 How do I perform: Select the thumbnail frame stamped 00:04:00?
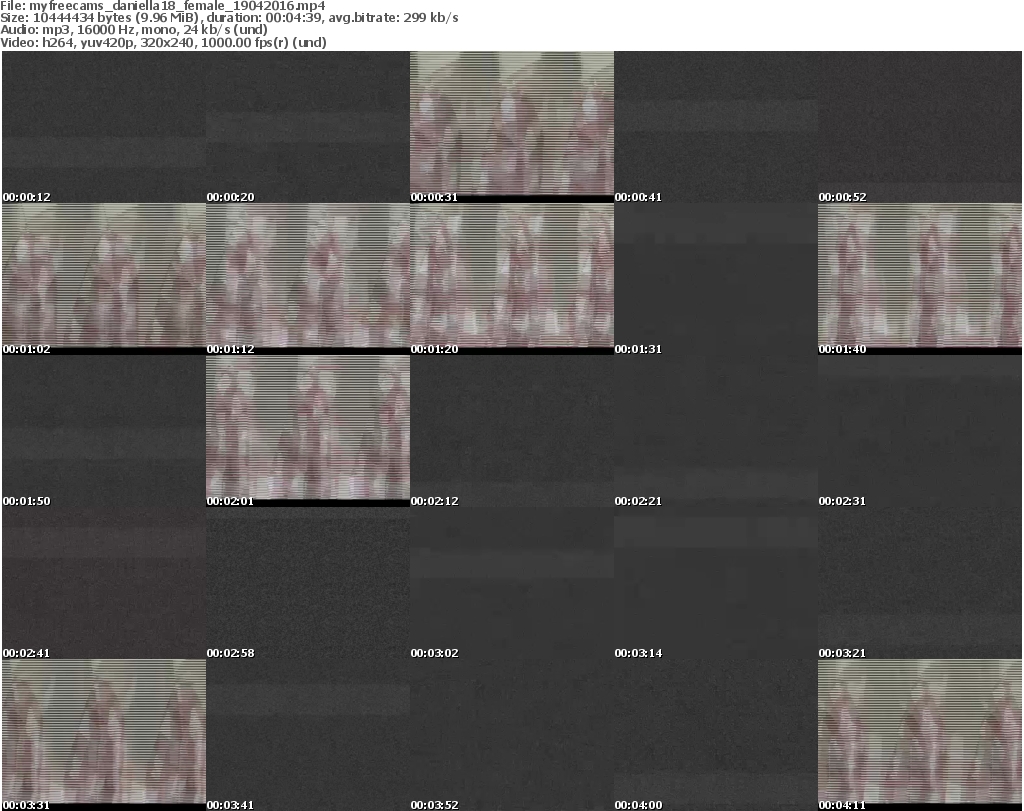(716, 735)
